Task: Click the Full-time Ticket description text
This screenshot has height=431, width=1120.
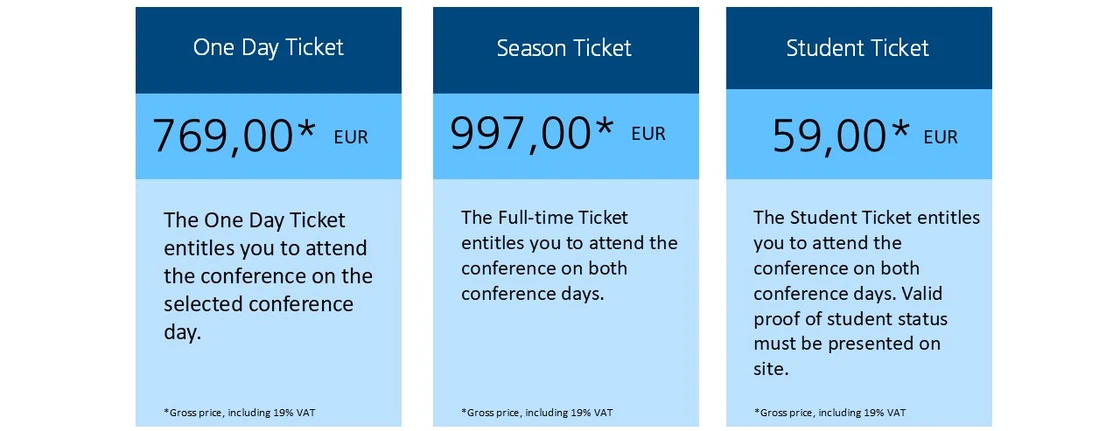Action: [x=568, y=255]
